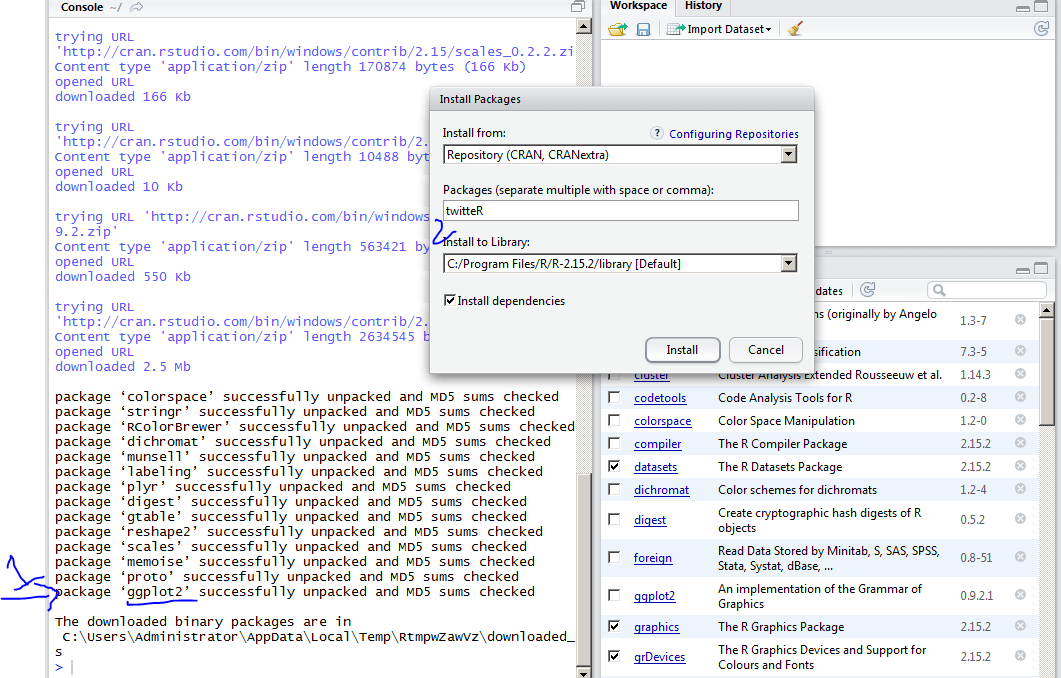Remove the codetools package via its x icon
1061x678 pixels.
(1020, 397)
